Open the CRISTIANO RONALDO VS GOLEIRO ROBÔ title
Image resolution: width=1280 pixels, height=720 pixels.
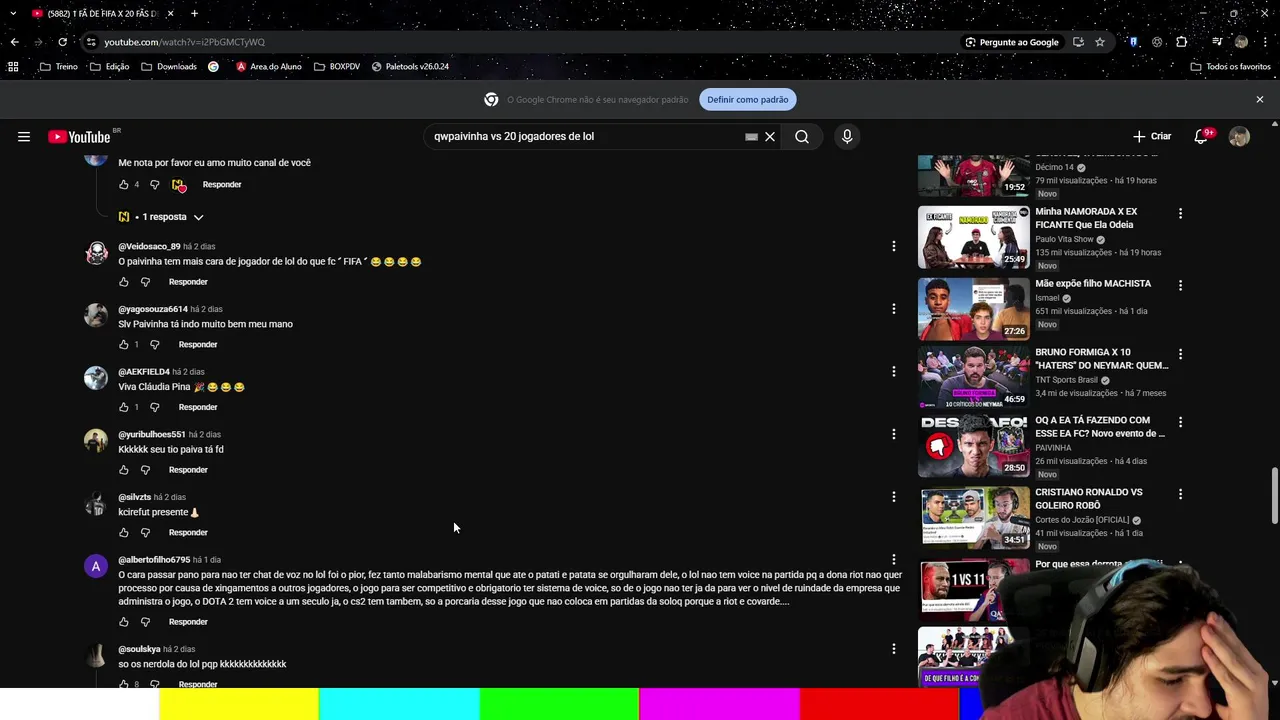pyautogui.click(x=1089, y=499)
